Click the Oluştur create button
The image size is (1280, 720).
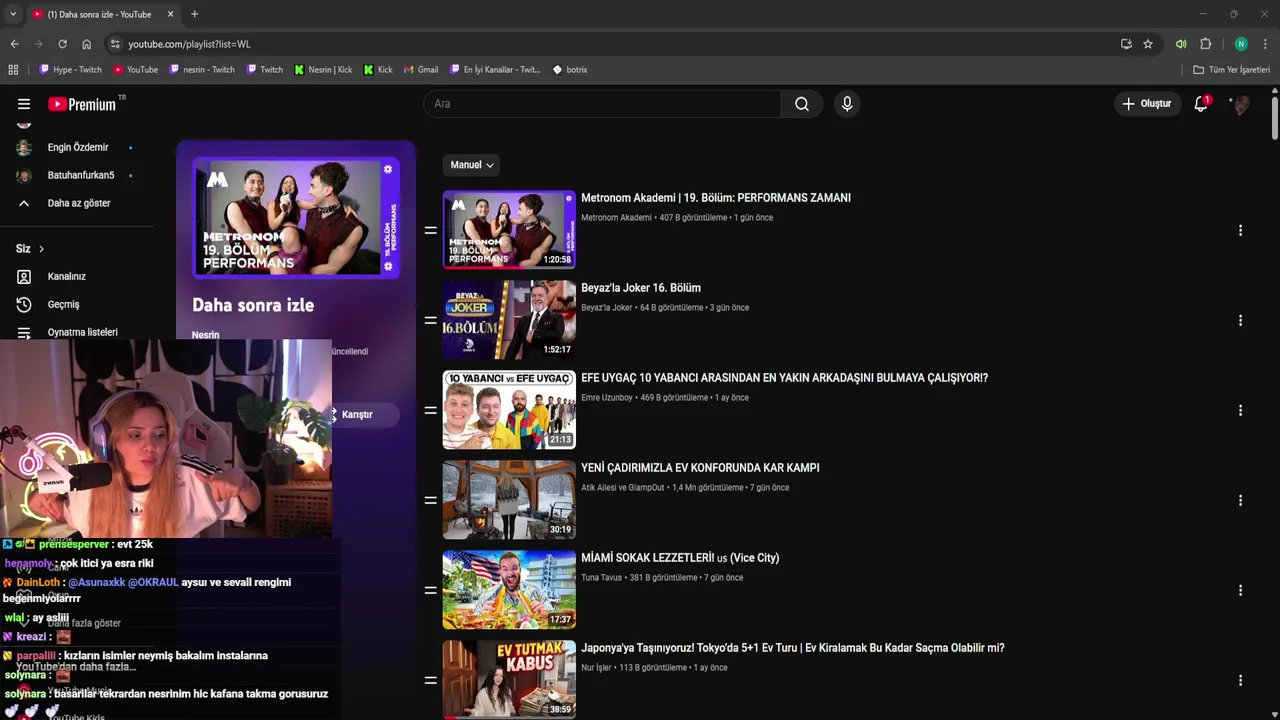click(x=1146, y=104)
